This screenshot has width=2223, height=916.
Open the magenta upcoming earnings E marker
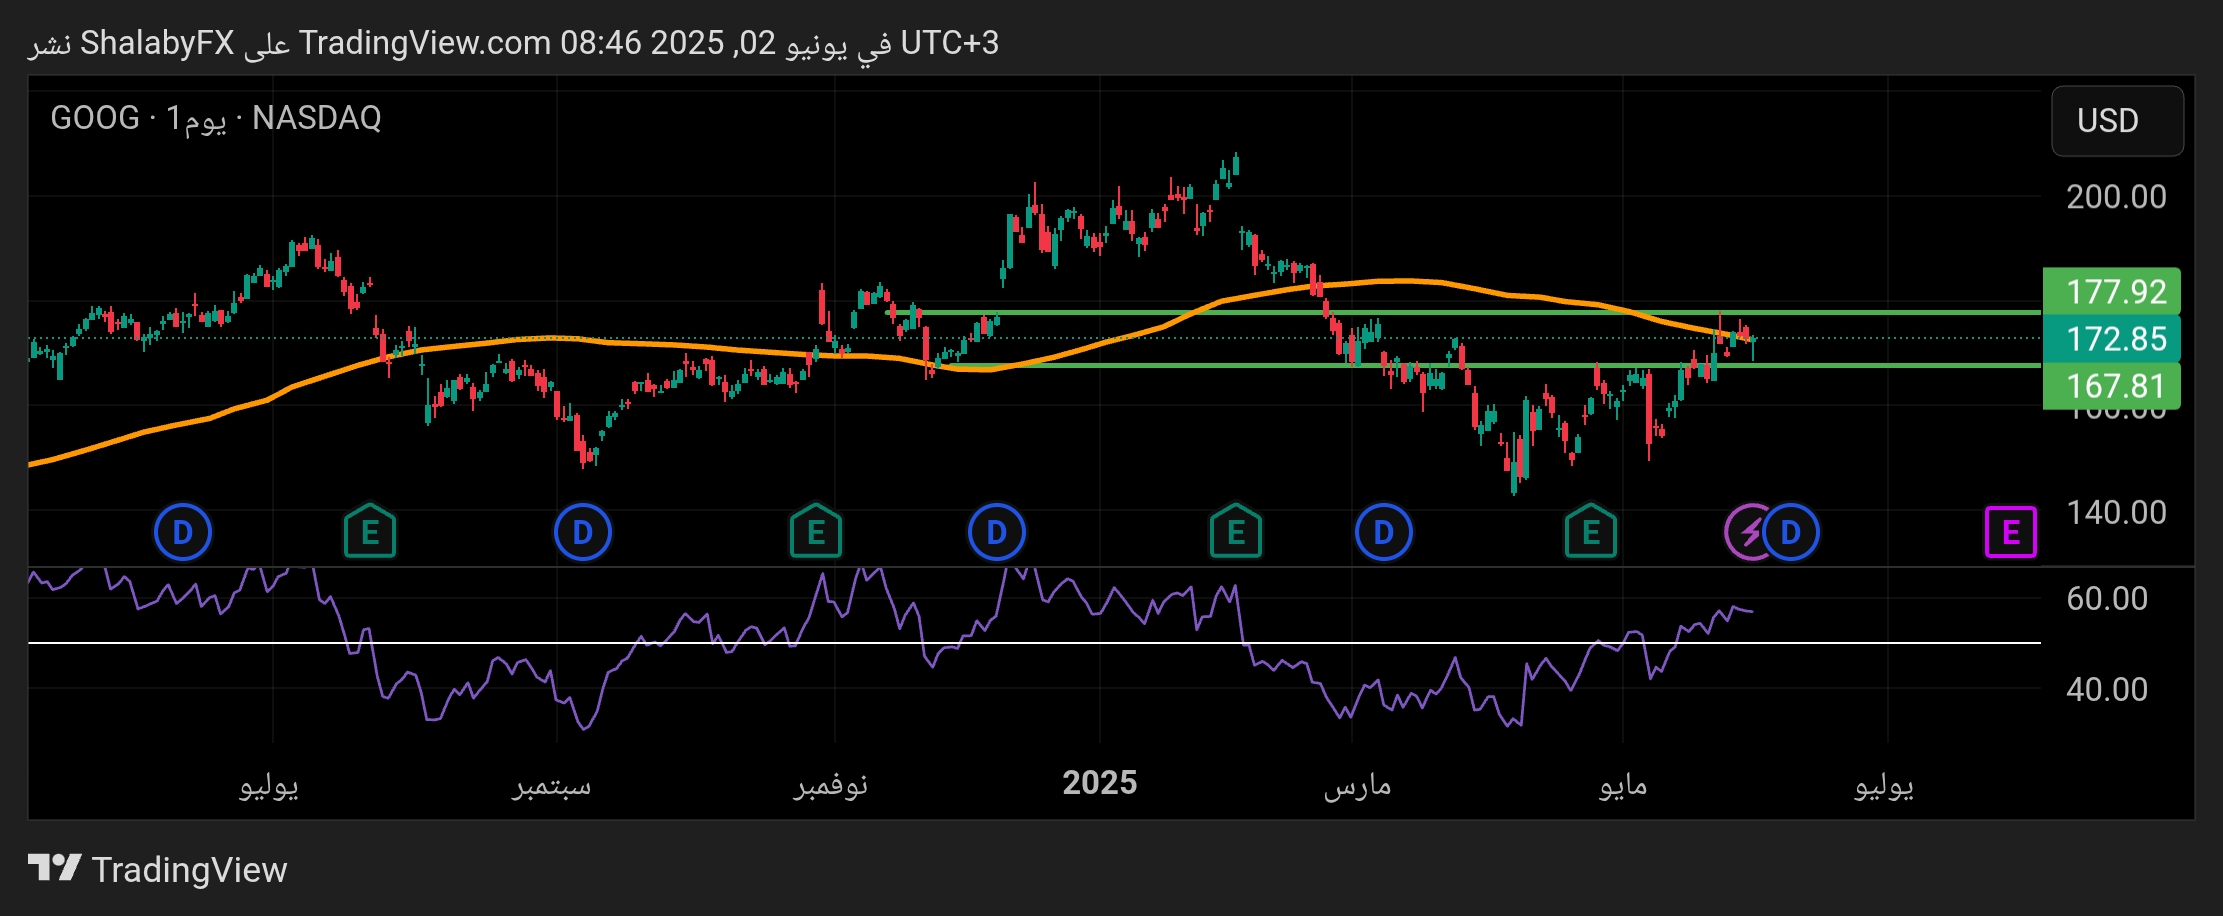[x=2010, y=532]
